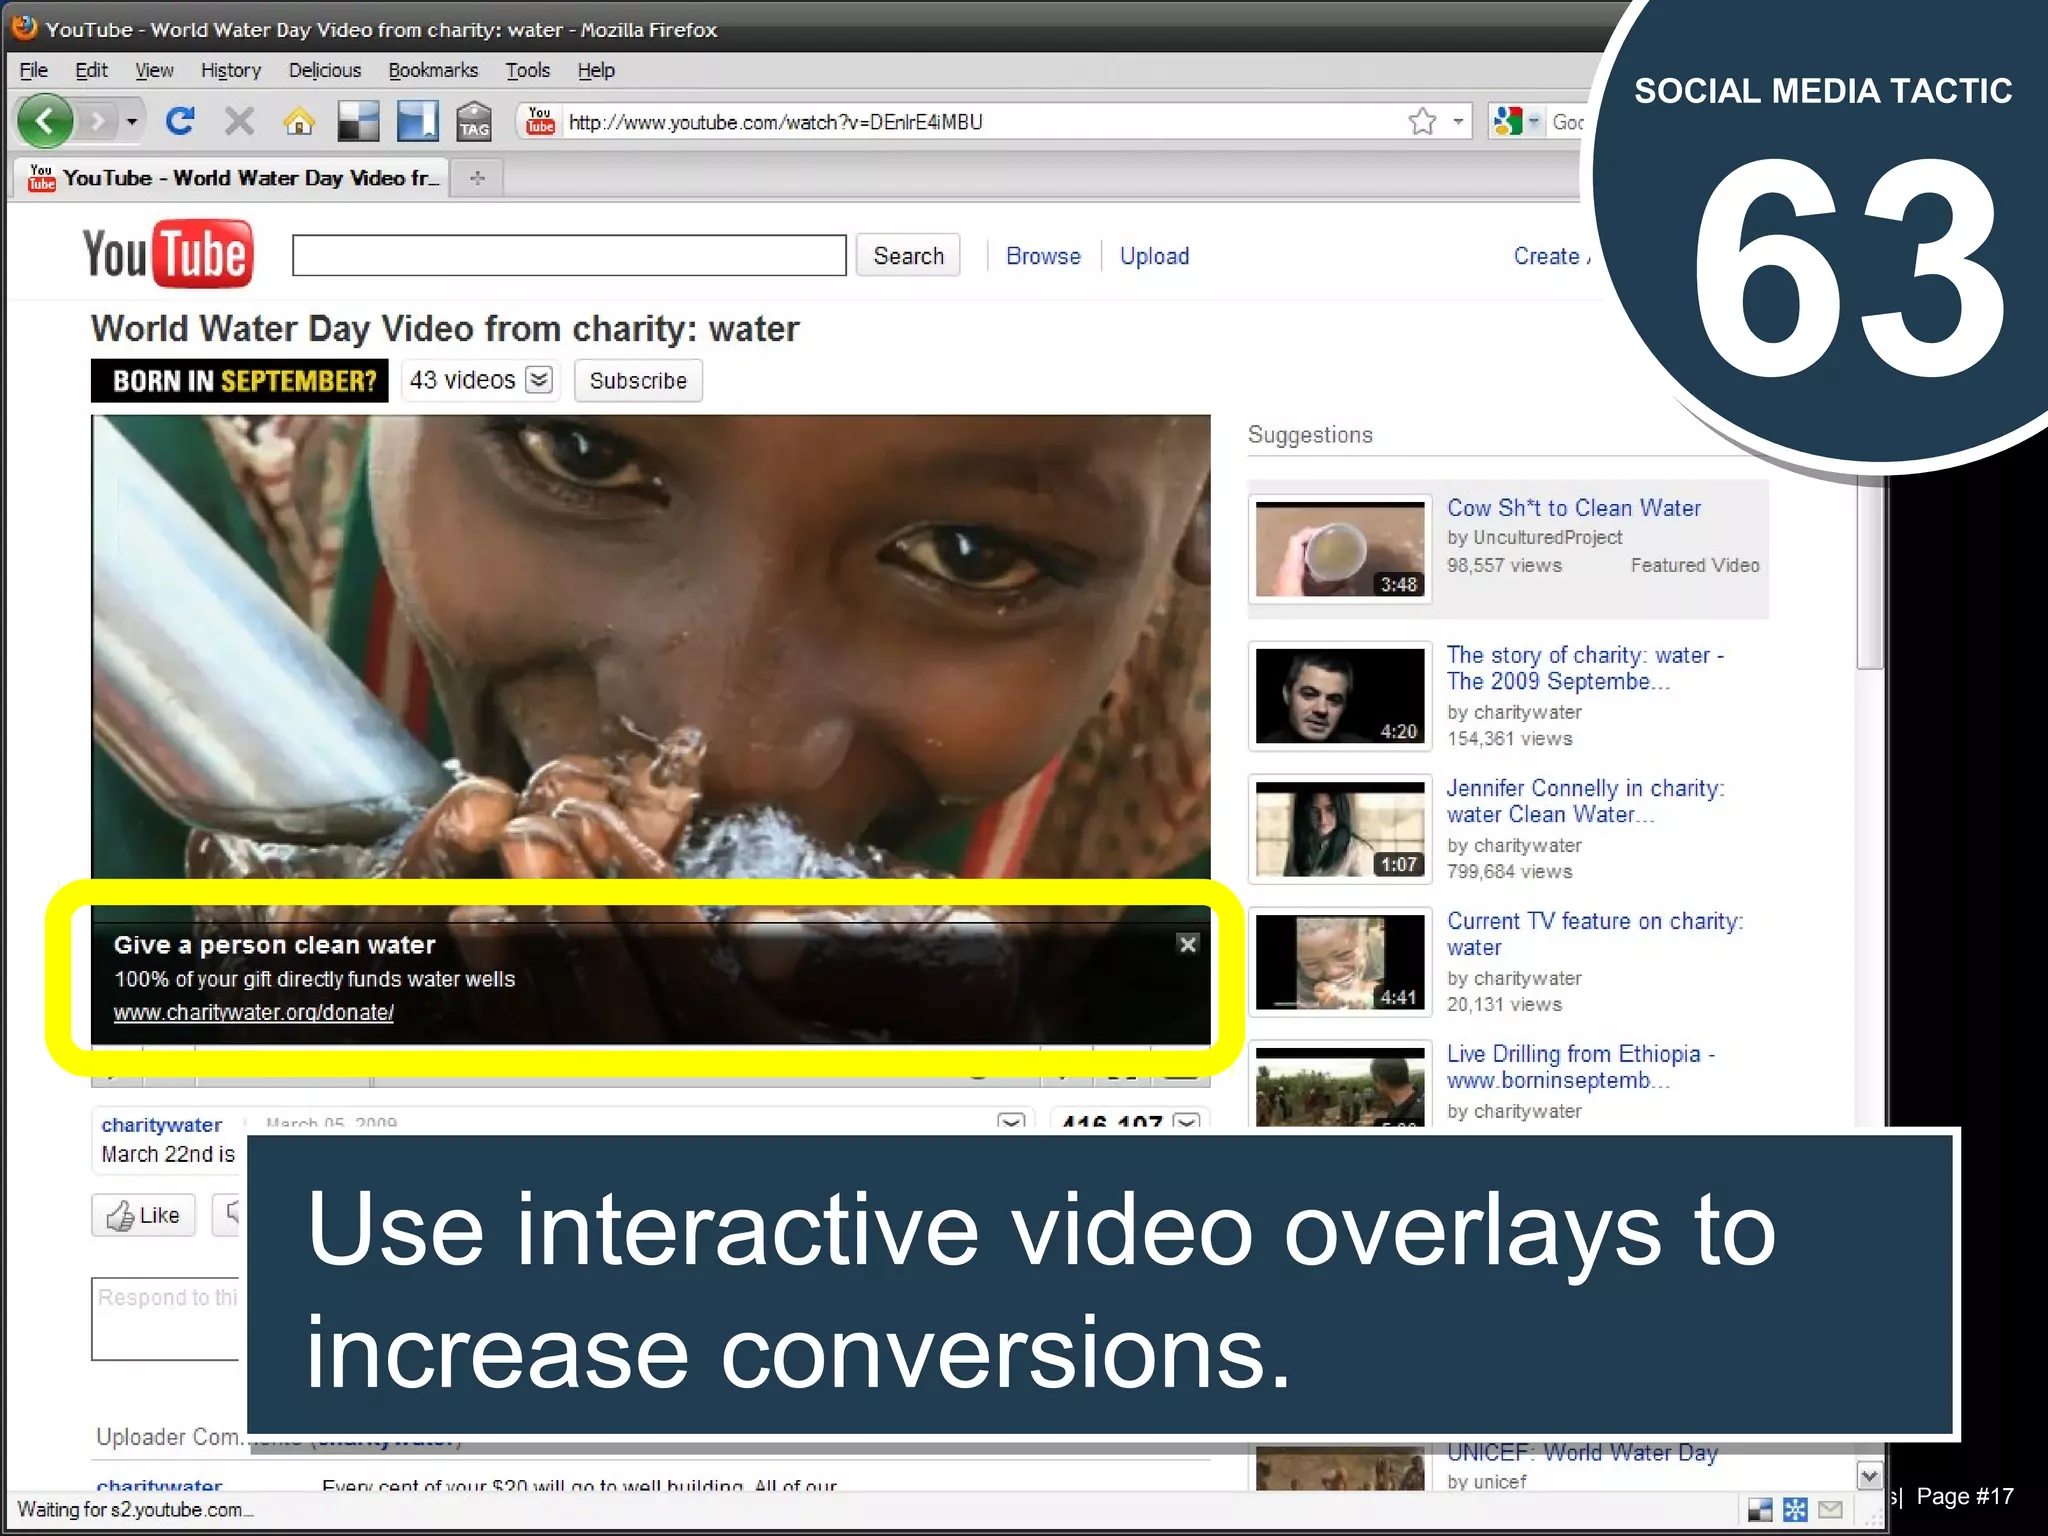Open the View menu
This screenshot has height=1536, width=2048.
click(154, 70)
